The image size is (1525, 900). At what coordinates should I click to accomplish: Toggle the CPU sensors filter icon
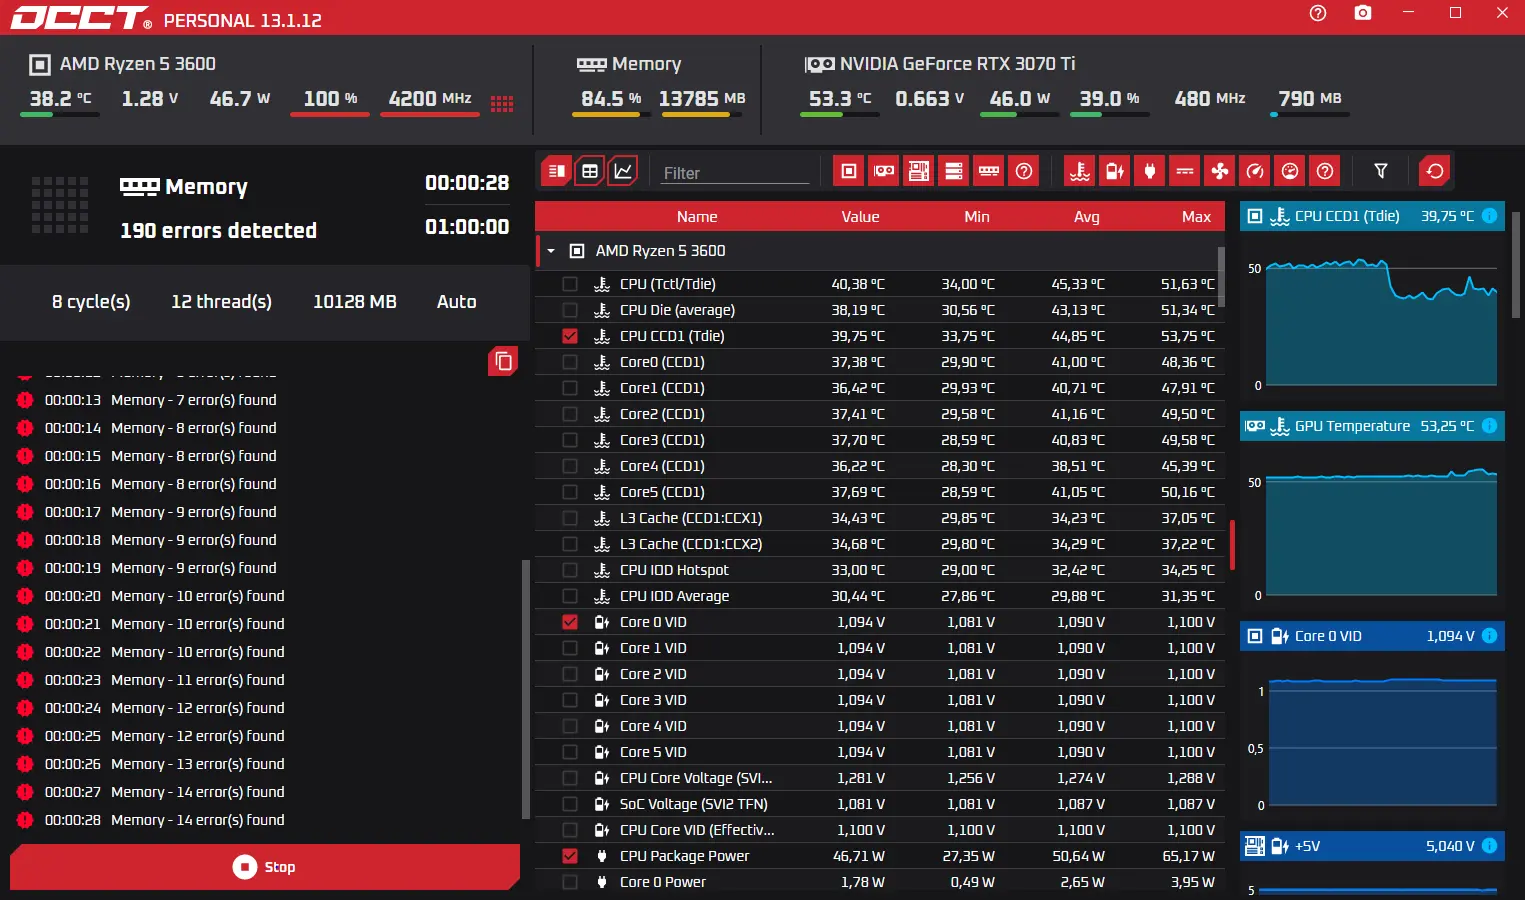pyautogui.click(x=849, y=171)
